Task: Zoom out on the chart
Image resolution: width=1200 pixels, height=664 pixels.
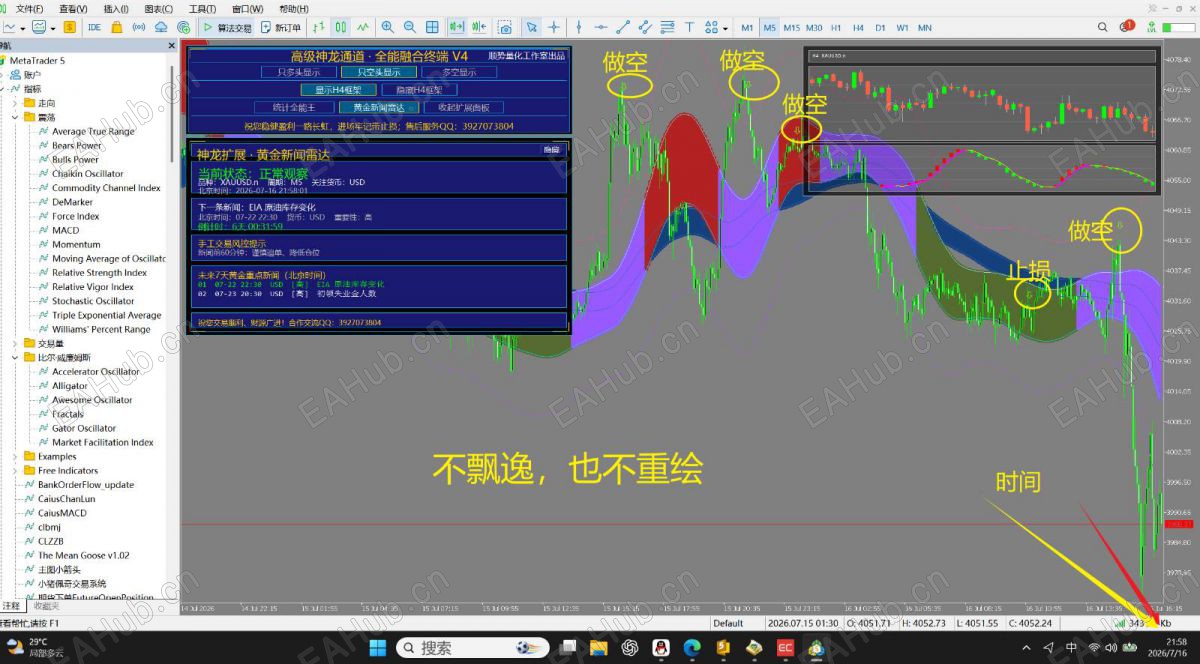Action: tap(410, 27)
